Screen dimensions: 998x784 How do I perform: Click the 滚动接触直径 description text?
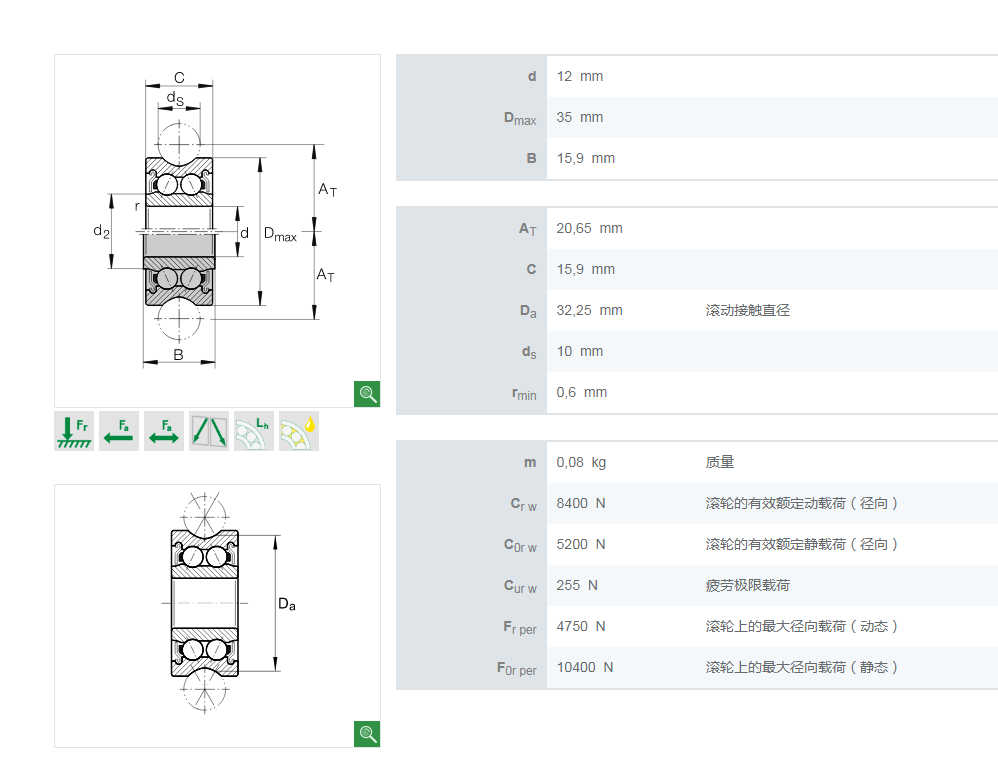click(747, 310)
